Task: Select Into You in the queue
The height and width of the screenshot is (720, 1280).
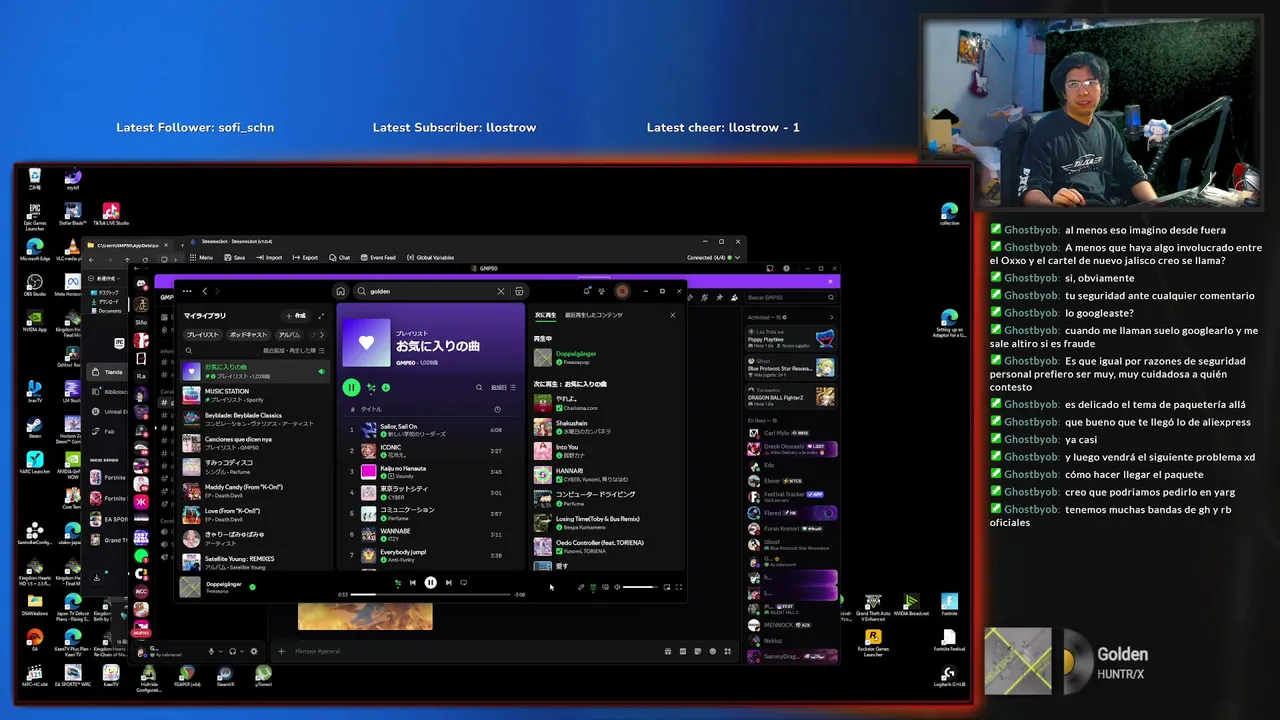Action: click(608, 451)
